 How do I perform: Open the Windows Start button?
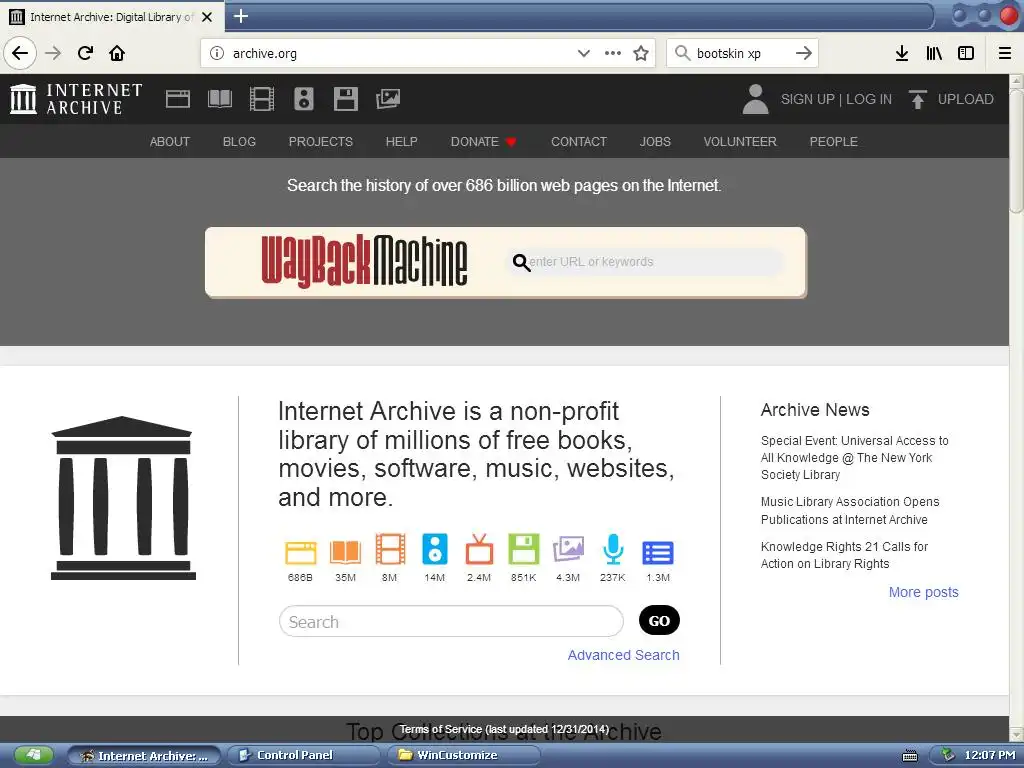tap(33, 756)
